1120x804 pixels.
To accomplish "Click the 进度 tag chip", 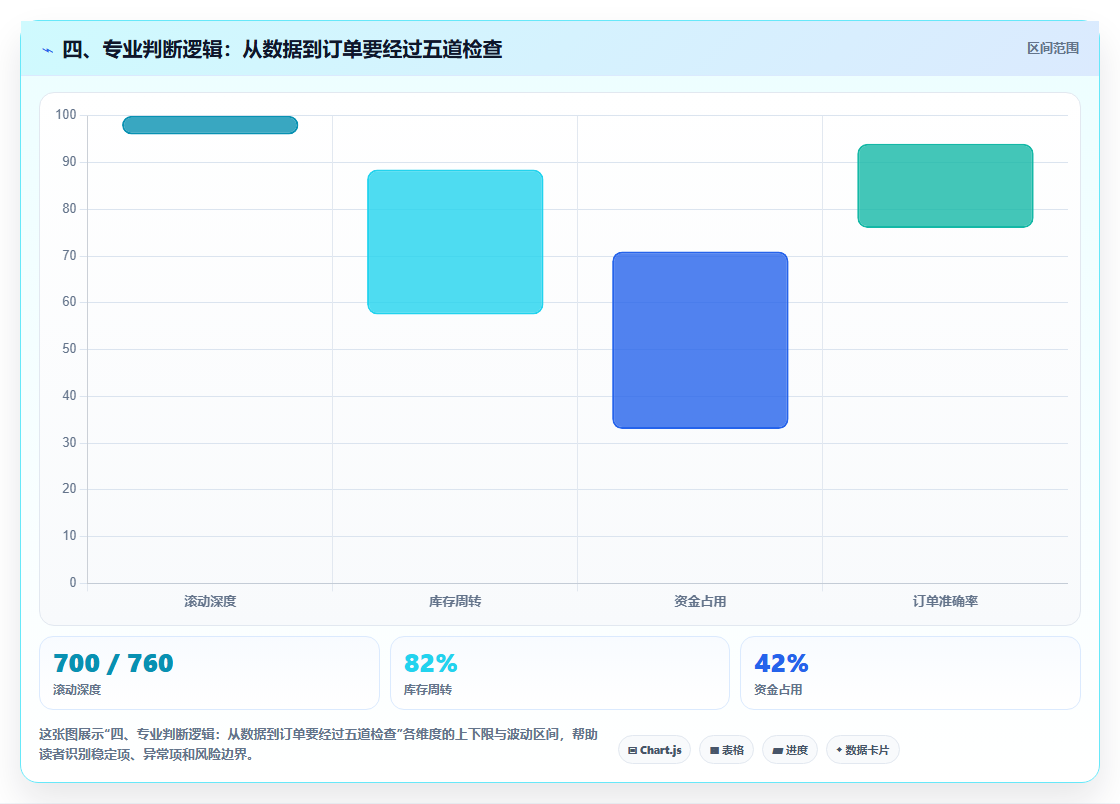I will (x=790, y=750).
